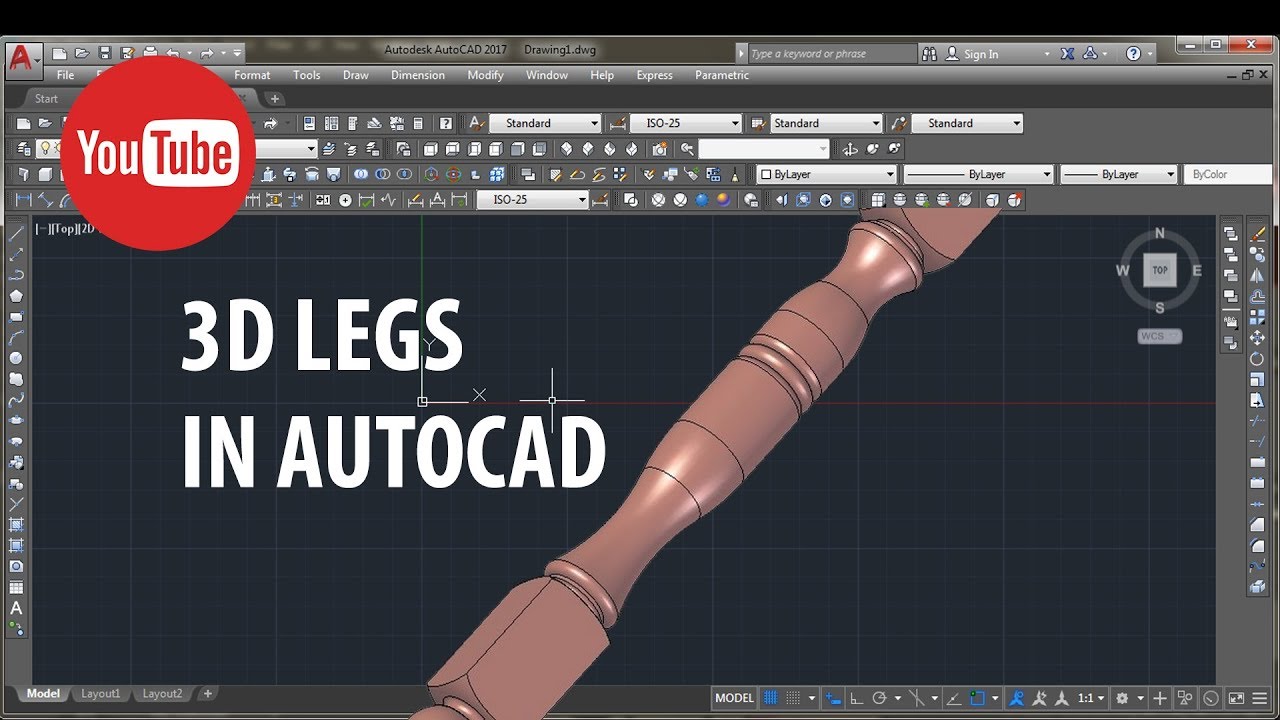Viewport: 1280px width, 720px height.
Task: Open dimension style ISO-25 dropdown in styles toolbar
Action: [x=686, y=124]
